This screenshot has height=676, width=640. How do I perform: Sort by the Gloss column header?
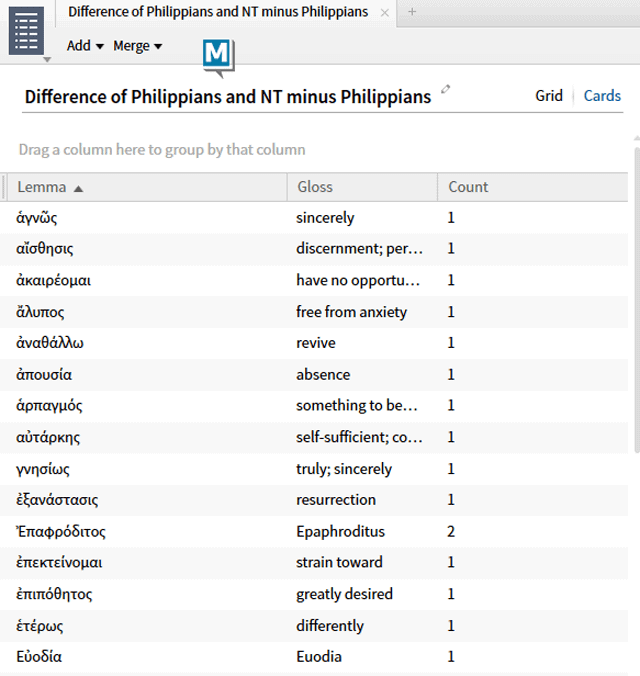pyautogui.click(x=315, y=187)
